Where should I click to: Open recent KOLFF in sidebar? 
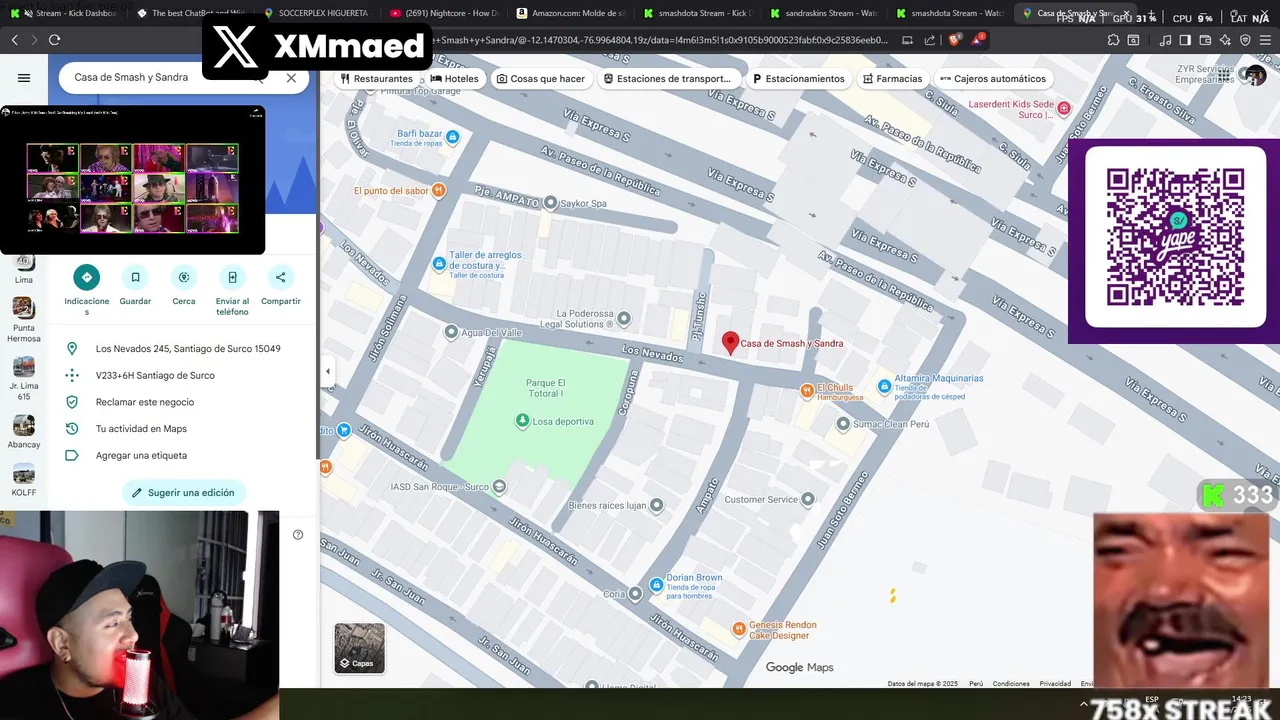[24, 479]
